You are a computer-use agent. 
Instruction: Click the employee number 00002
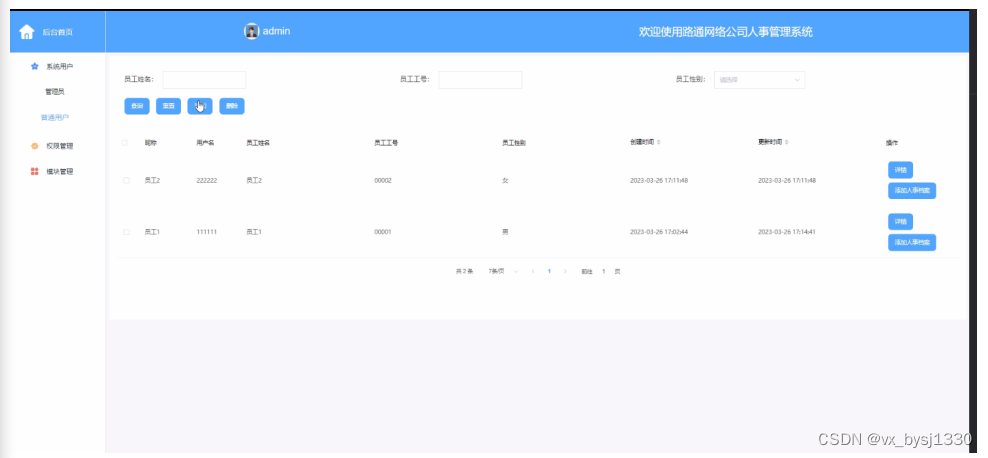tap(383, 180)
